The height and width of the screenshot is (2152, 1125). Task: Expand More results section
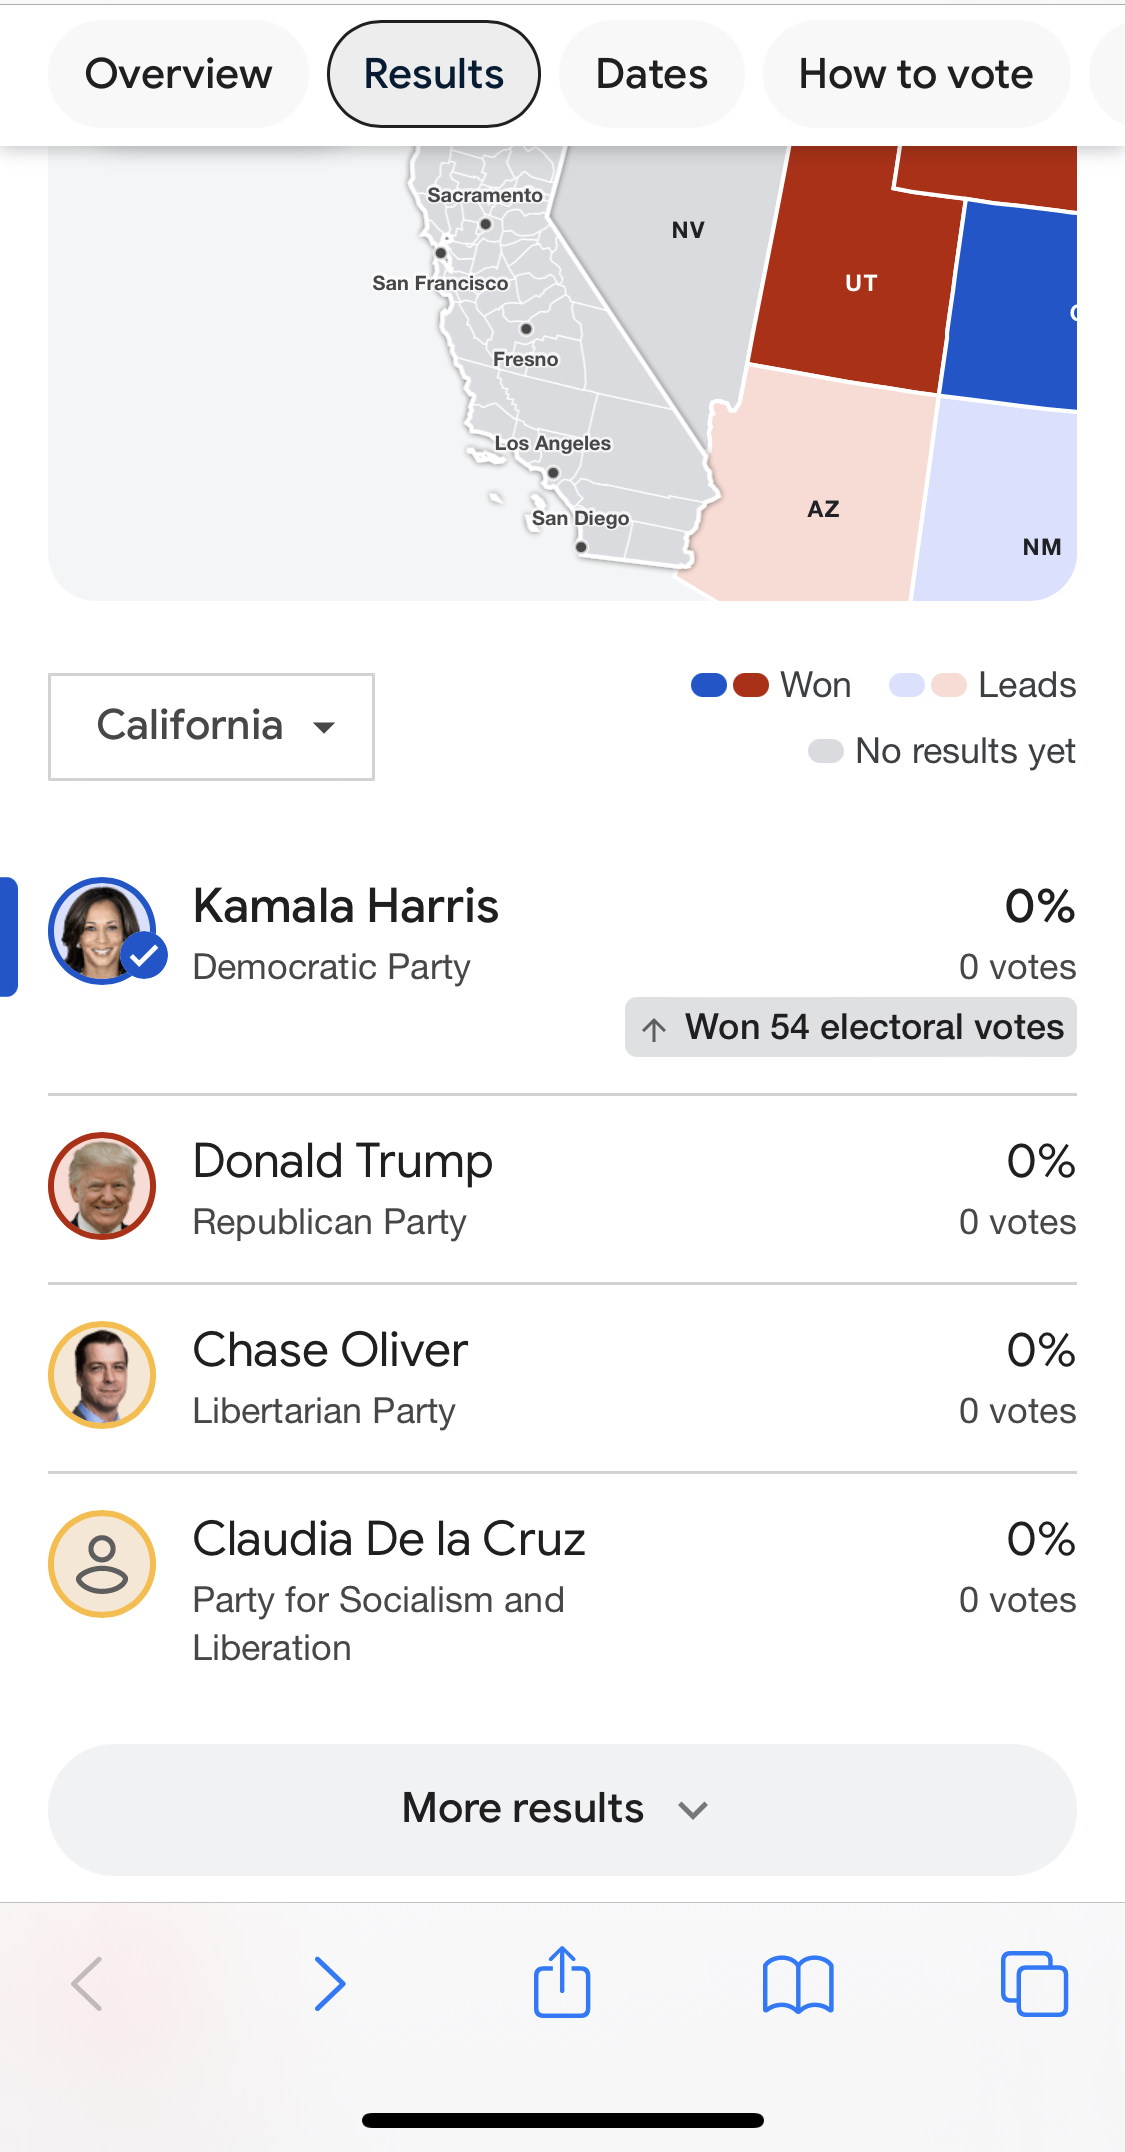click(x=562, y=1809)
